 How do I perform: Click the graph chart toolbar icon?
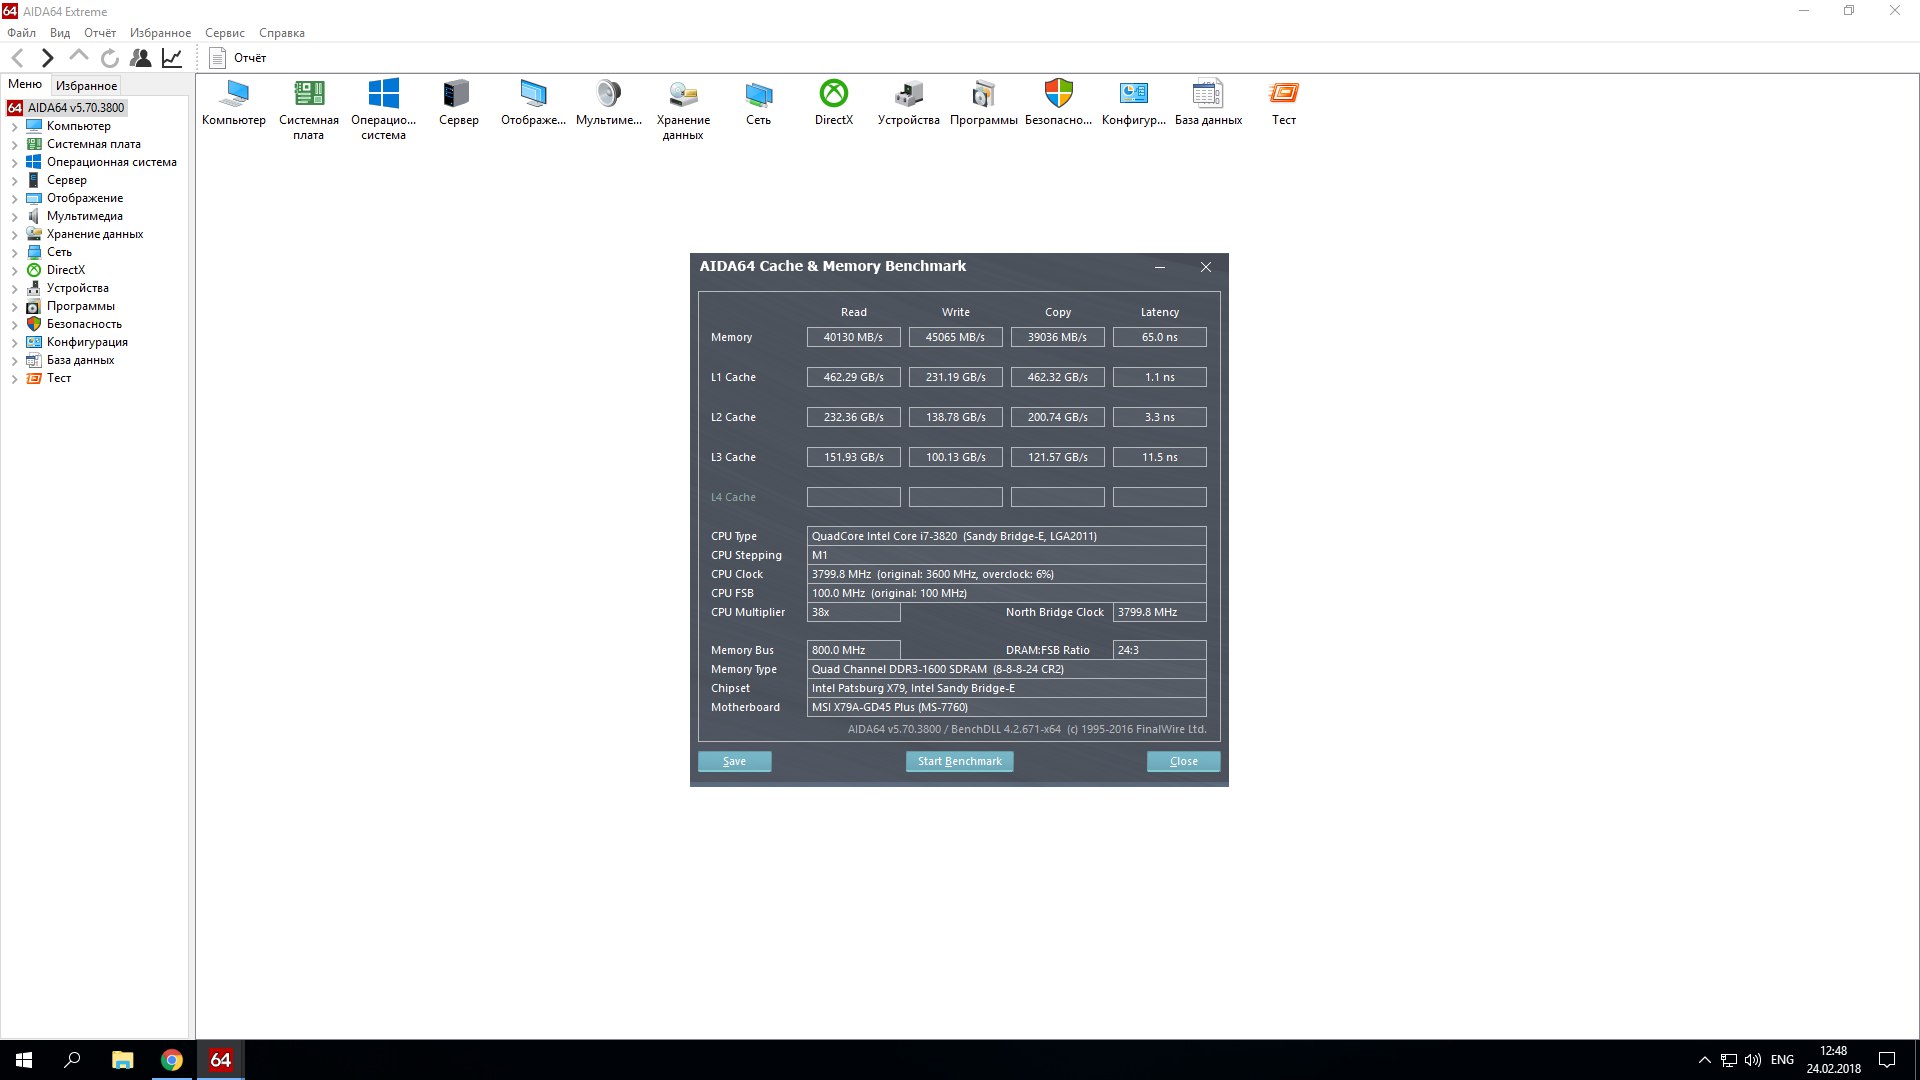click(x=172, y=58)
